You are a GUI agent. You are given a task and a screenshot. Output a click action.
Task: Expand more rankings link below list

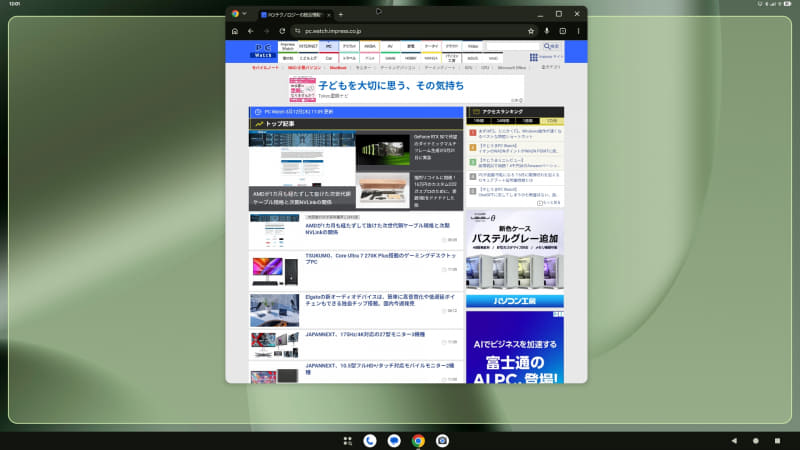tap(548, 203)
